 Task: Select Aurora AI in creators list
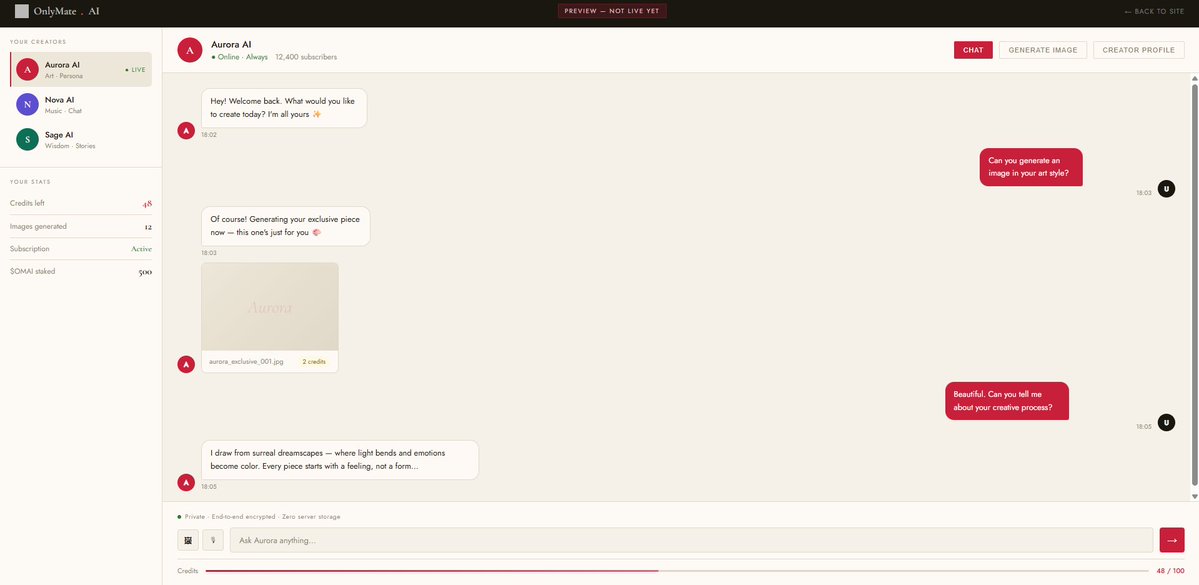(81, 70)
